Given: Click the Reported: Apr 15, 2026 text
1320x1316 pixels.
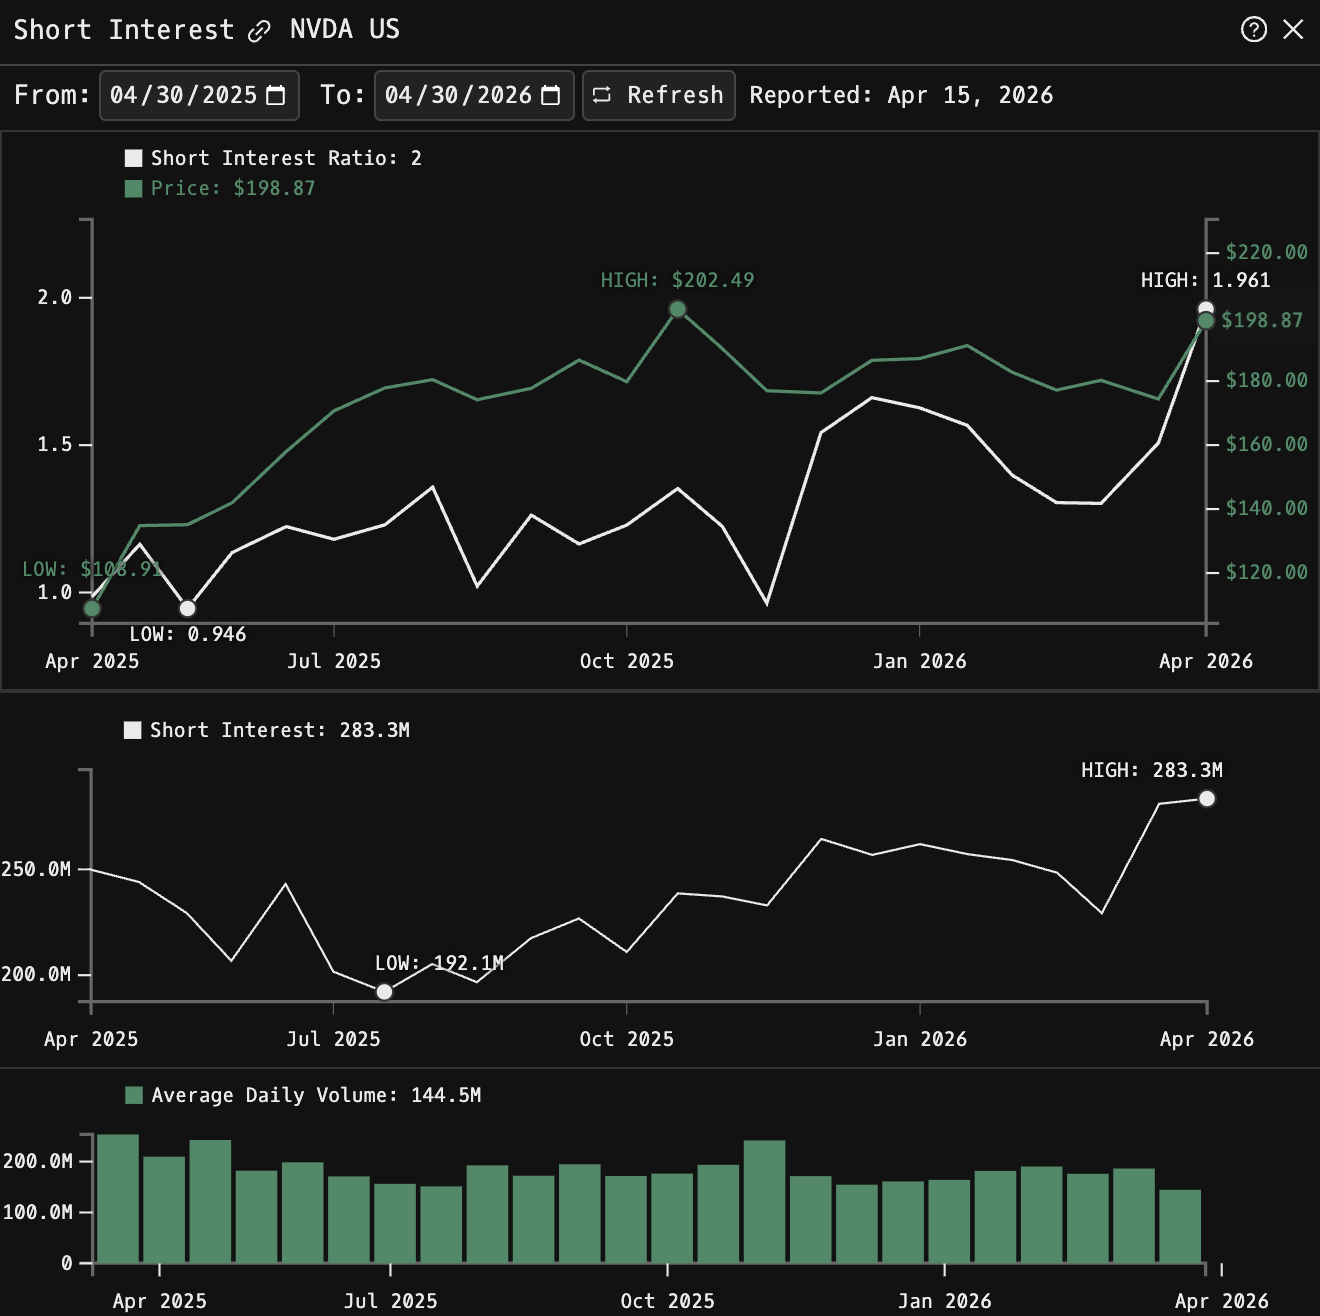Looking at the screenshot, I should point(901,95).
